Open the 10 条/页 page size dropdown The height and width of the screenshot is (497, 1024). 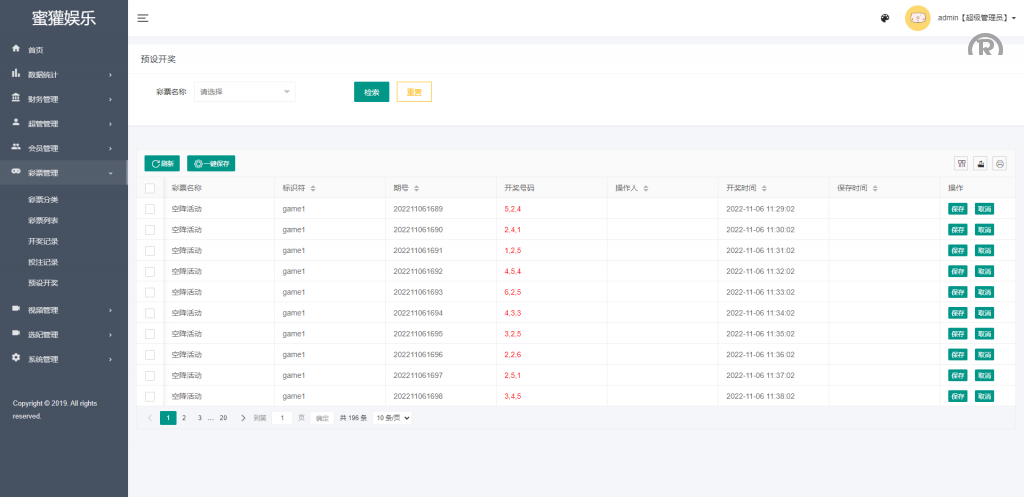[392, 418]
